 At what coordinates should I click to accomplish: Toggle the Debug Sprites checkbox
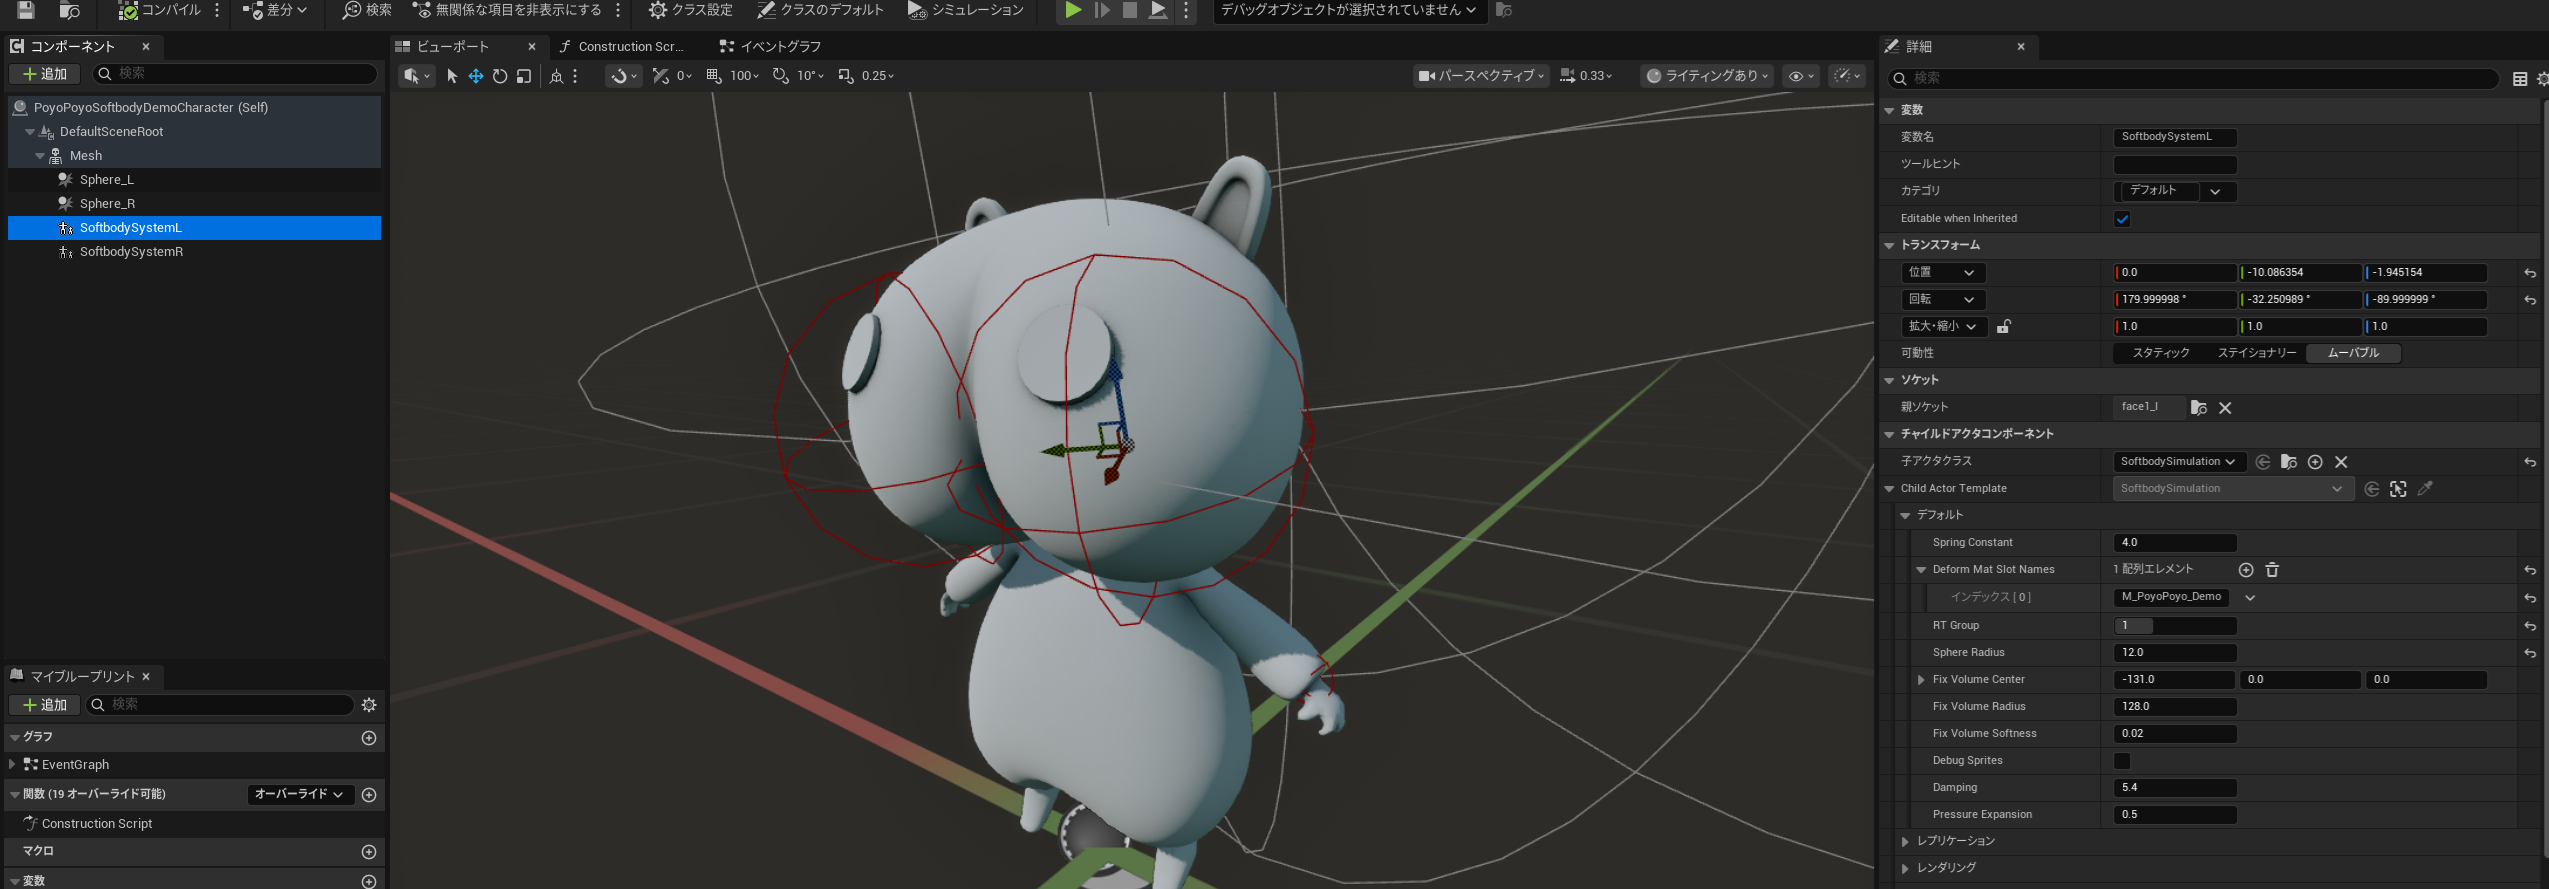click(x=2122, y=761)
